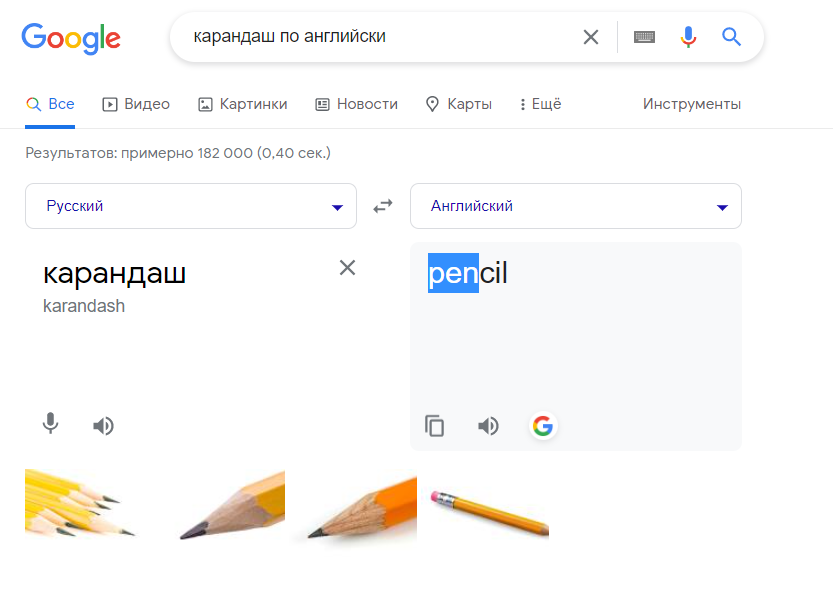Open the on-screen keyboard input tool

pos(645,37)
